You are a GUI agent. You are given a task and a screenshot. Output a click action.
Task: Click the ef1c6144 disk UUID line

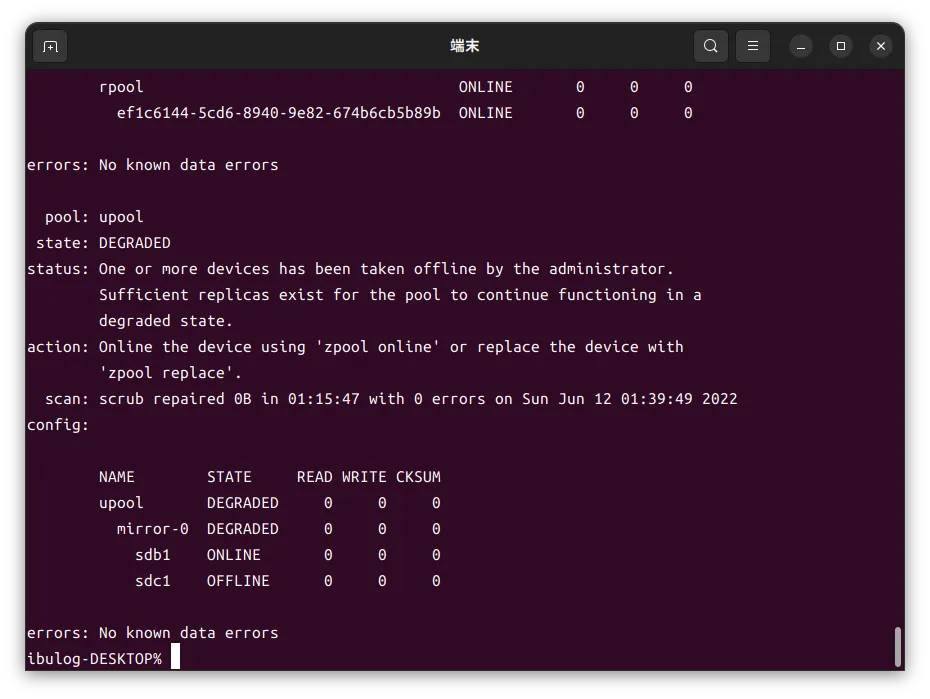(x=278, y=113)
